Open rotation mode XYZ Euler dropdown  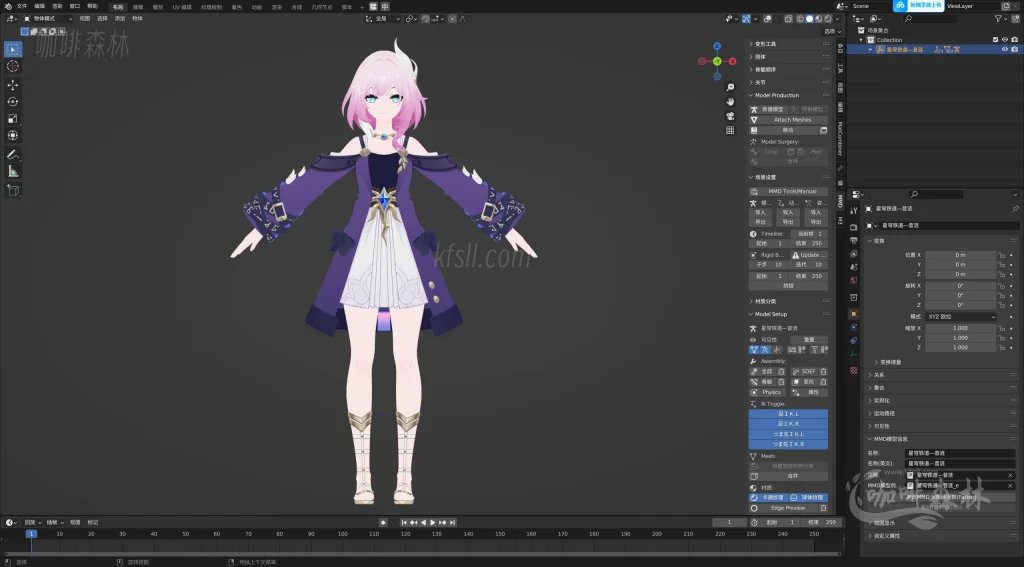(x=961, y=317)
